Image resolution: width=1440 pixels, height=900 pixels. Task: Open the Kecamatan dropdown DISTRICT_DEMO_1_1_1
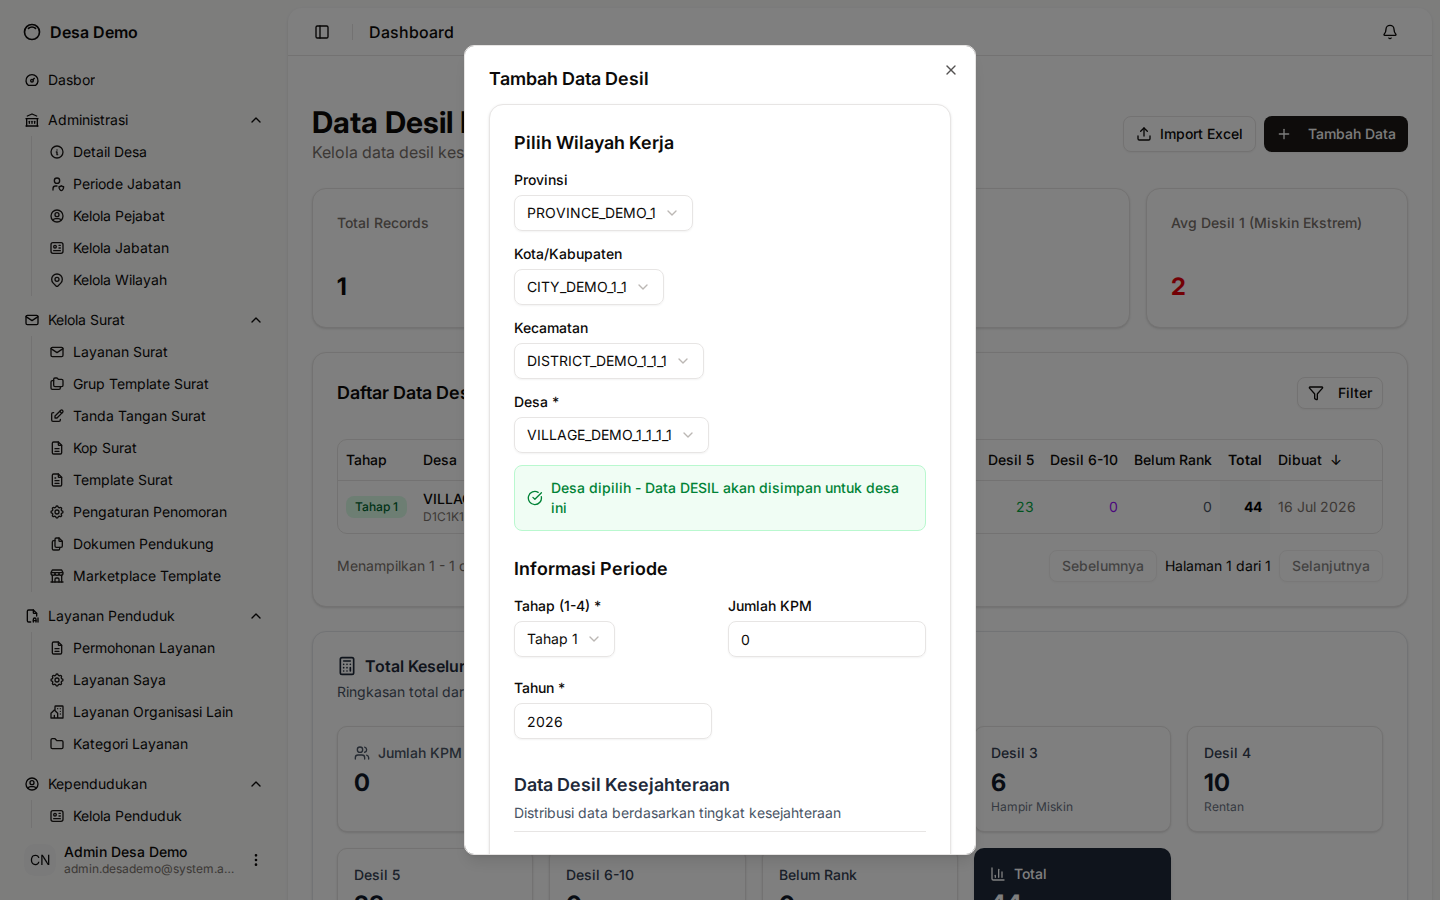click(609, 361)
